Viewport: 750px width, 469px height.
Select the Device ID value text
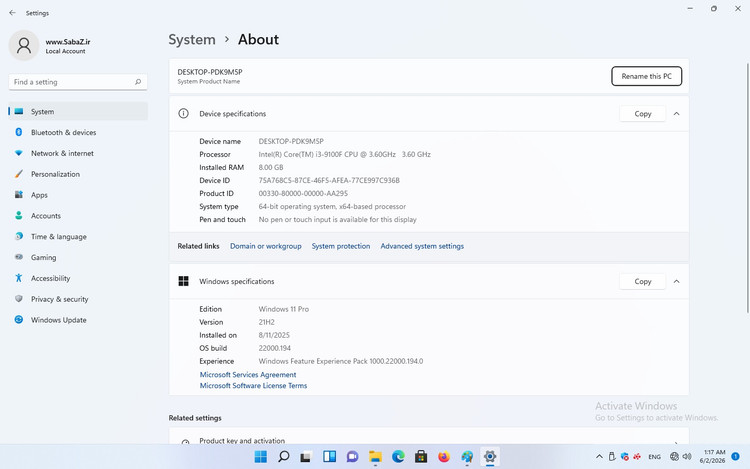click(x=329, y=181)
